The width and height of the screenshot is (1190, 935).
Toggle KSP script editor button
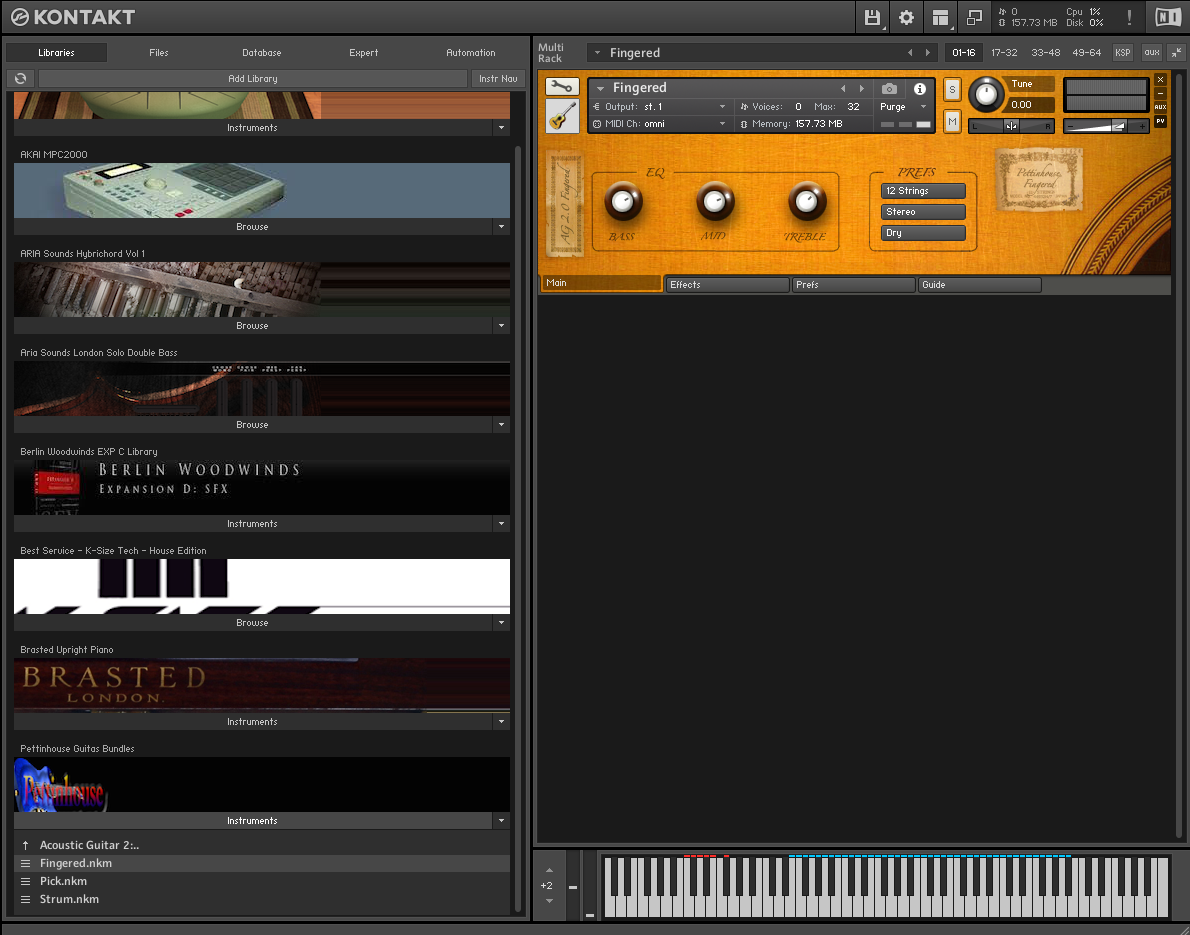tap(1122, 52)
